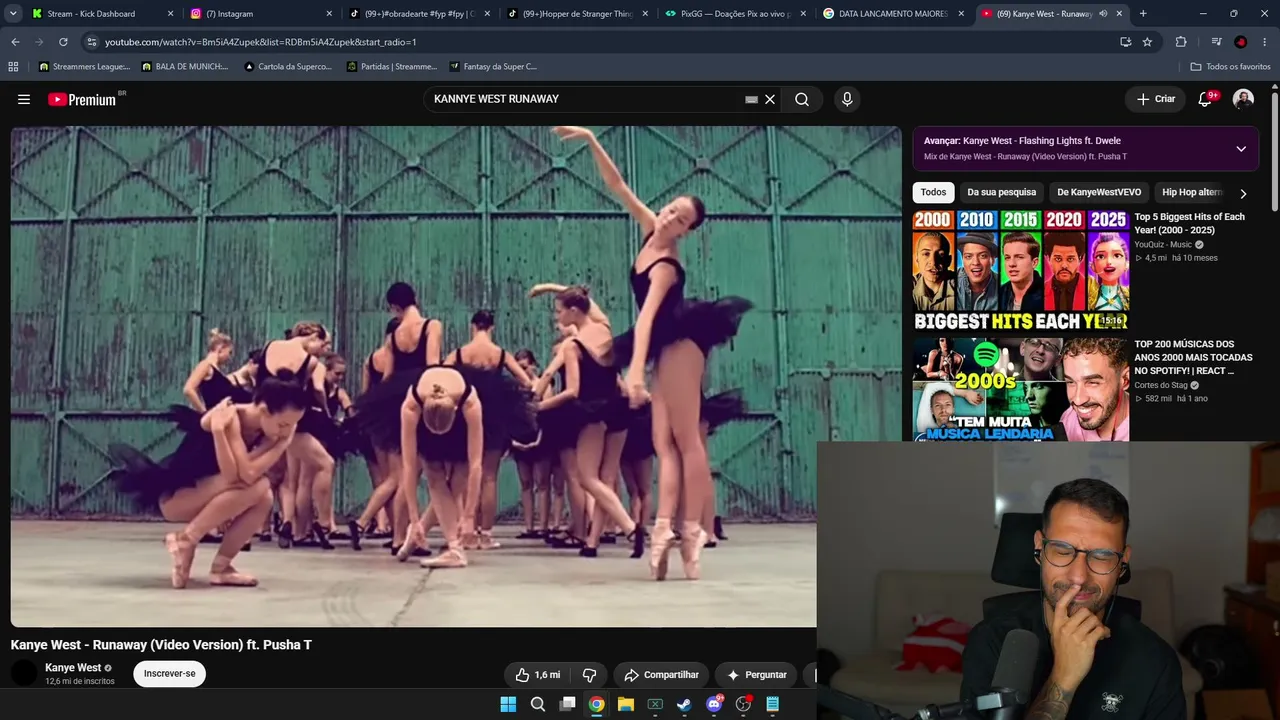This screenshot has height=720, width=1280.
Task: Select the Da sua pesquisa filter chip
Action: click(1001, 192)
